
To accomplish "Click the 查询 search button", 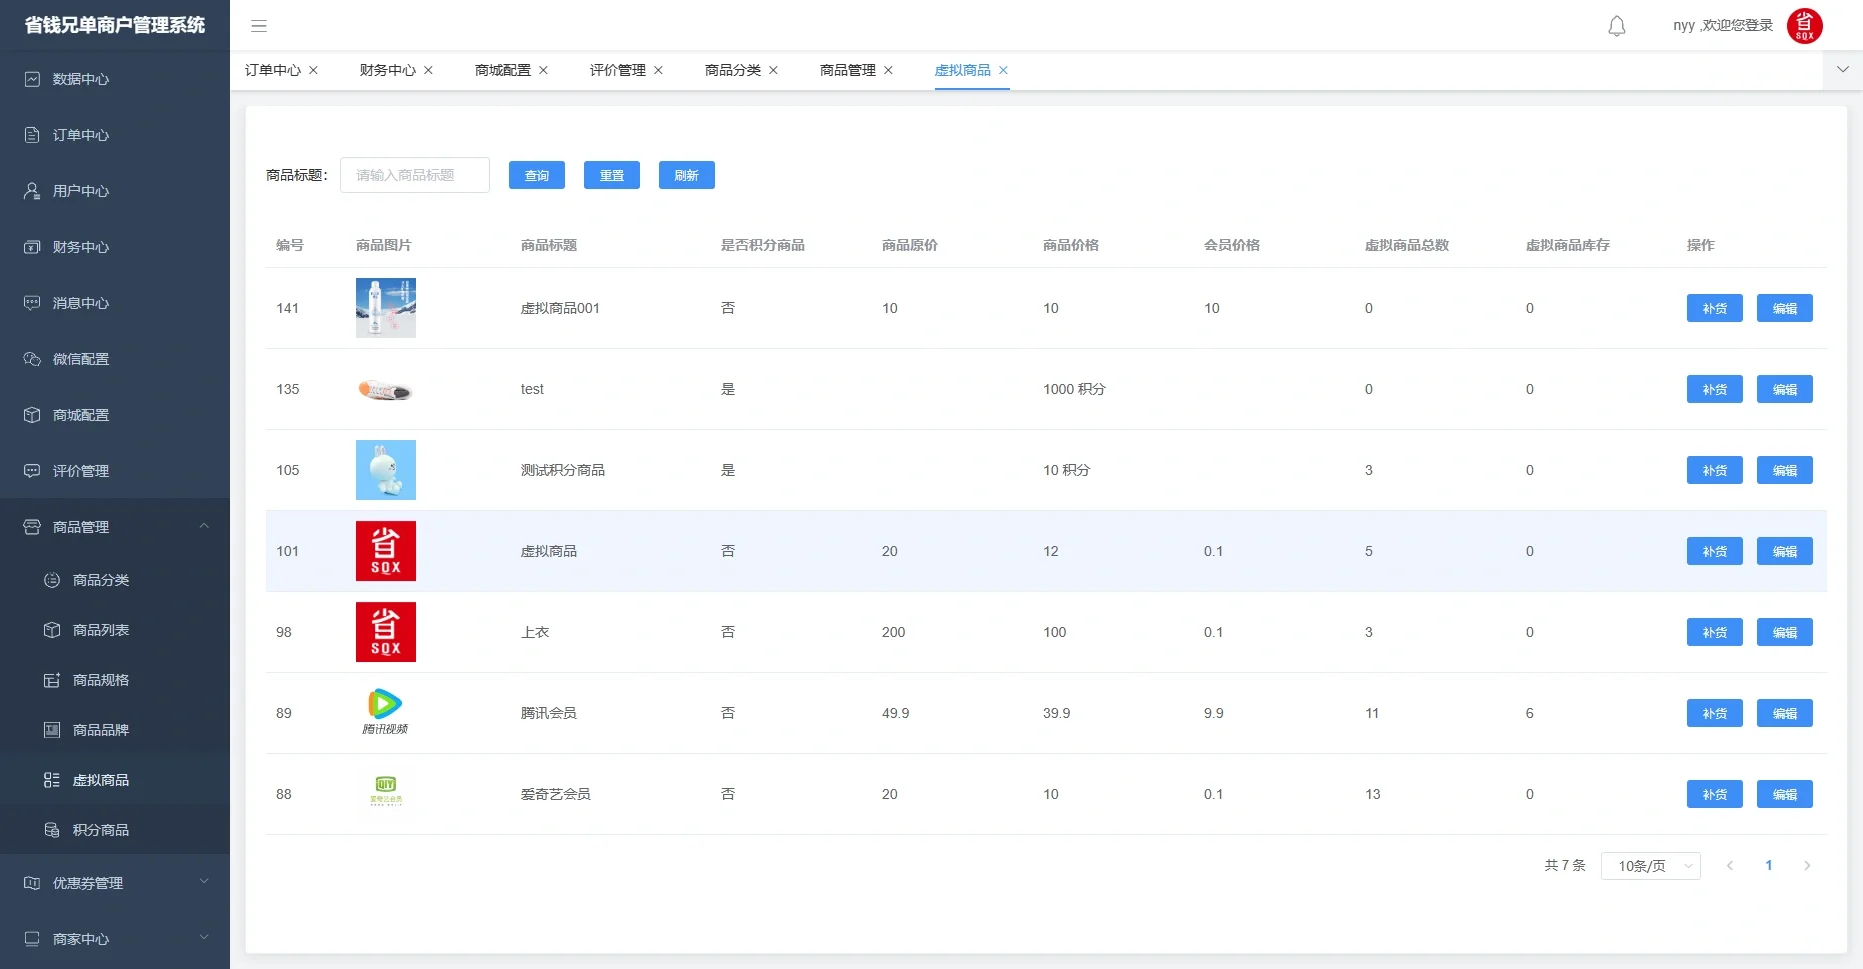I will (537, 175).
